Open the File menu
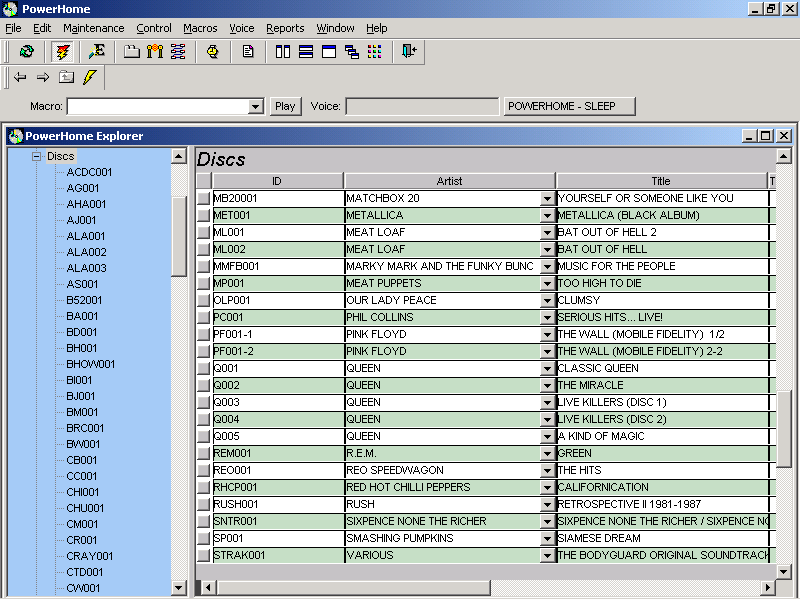 [x=13, y=28]
